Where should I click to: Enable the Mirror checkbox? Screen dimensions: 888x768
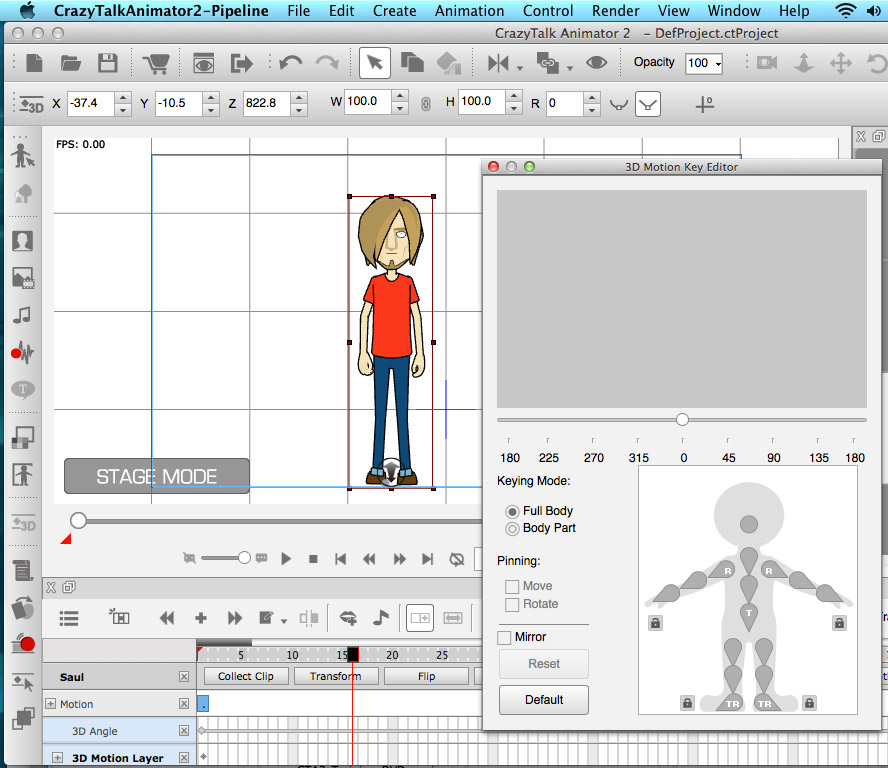[x=504, y=637]
